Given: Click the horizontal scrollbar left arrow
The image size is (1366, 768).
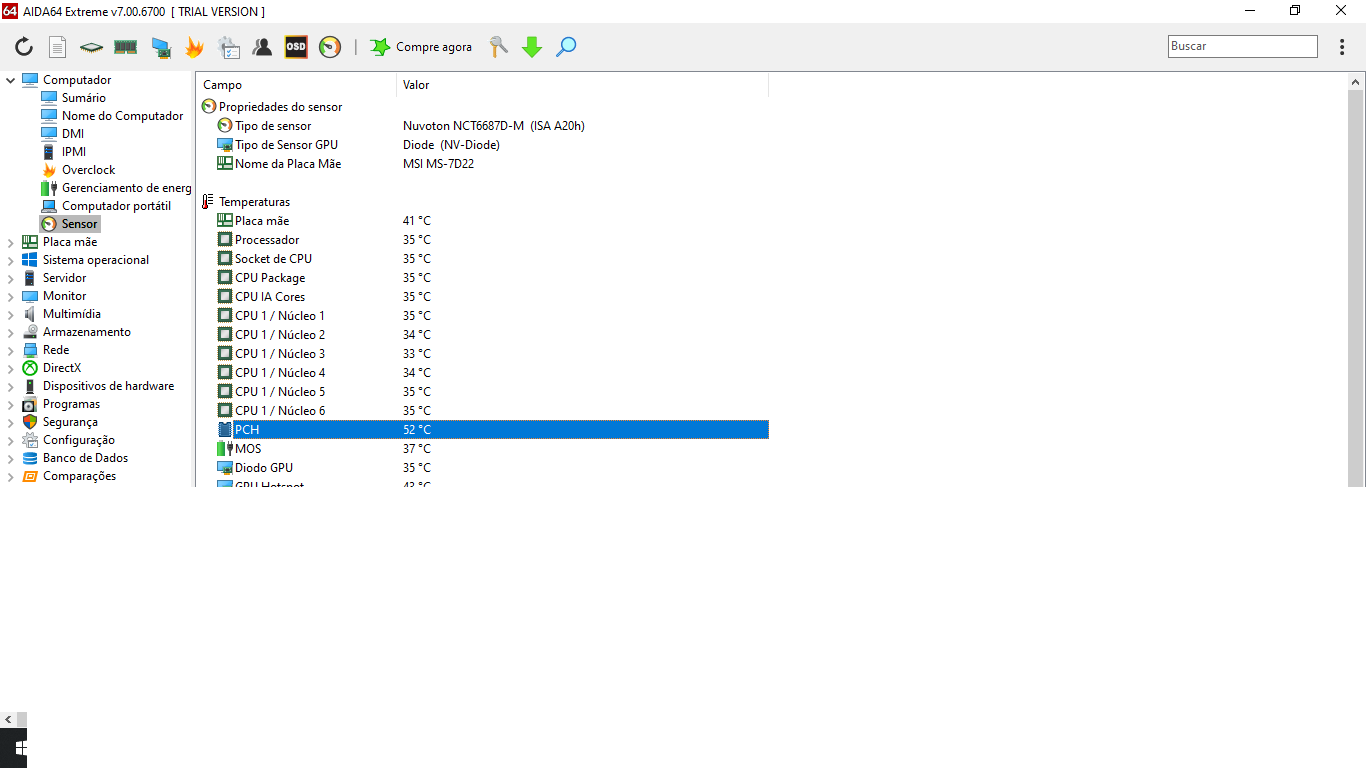Looking at the screenshot, I should pos(8,719).
